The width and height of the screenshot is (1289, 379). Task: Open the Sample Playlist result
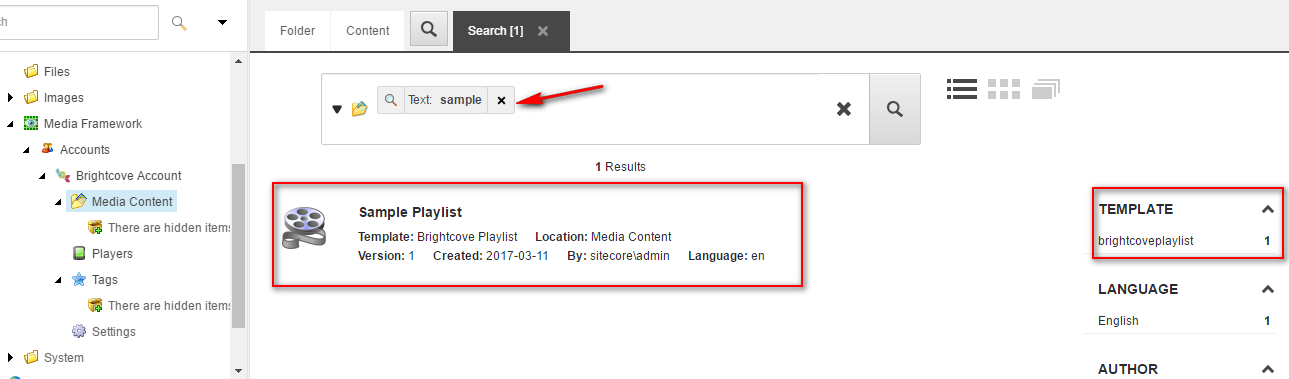[x=410, y=212]
